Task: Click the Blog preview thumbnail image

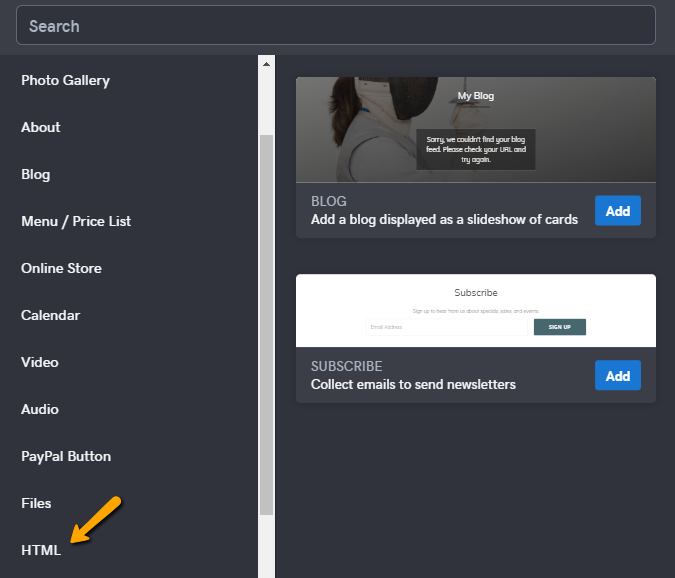Action: click(475, 130)
